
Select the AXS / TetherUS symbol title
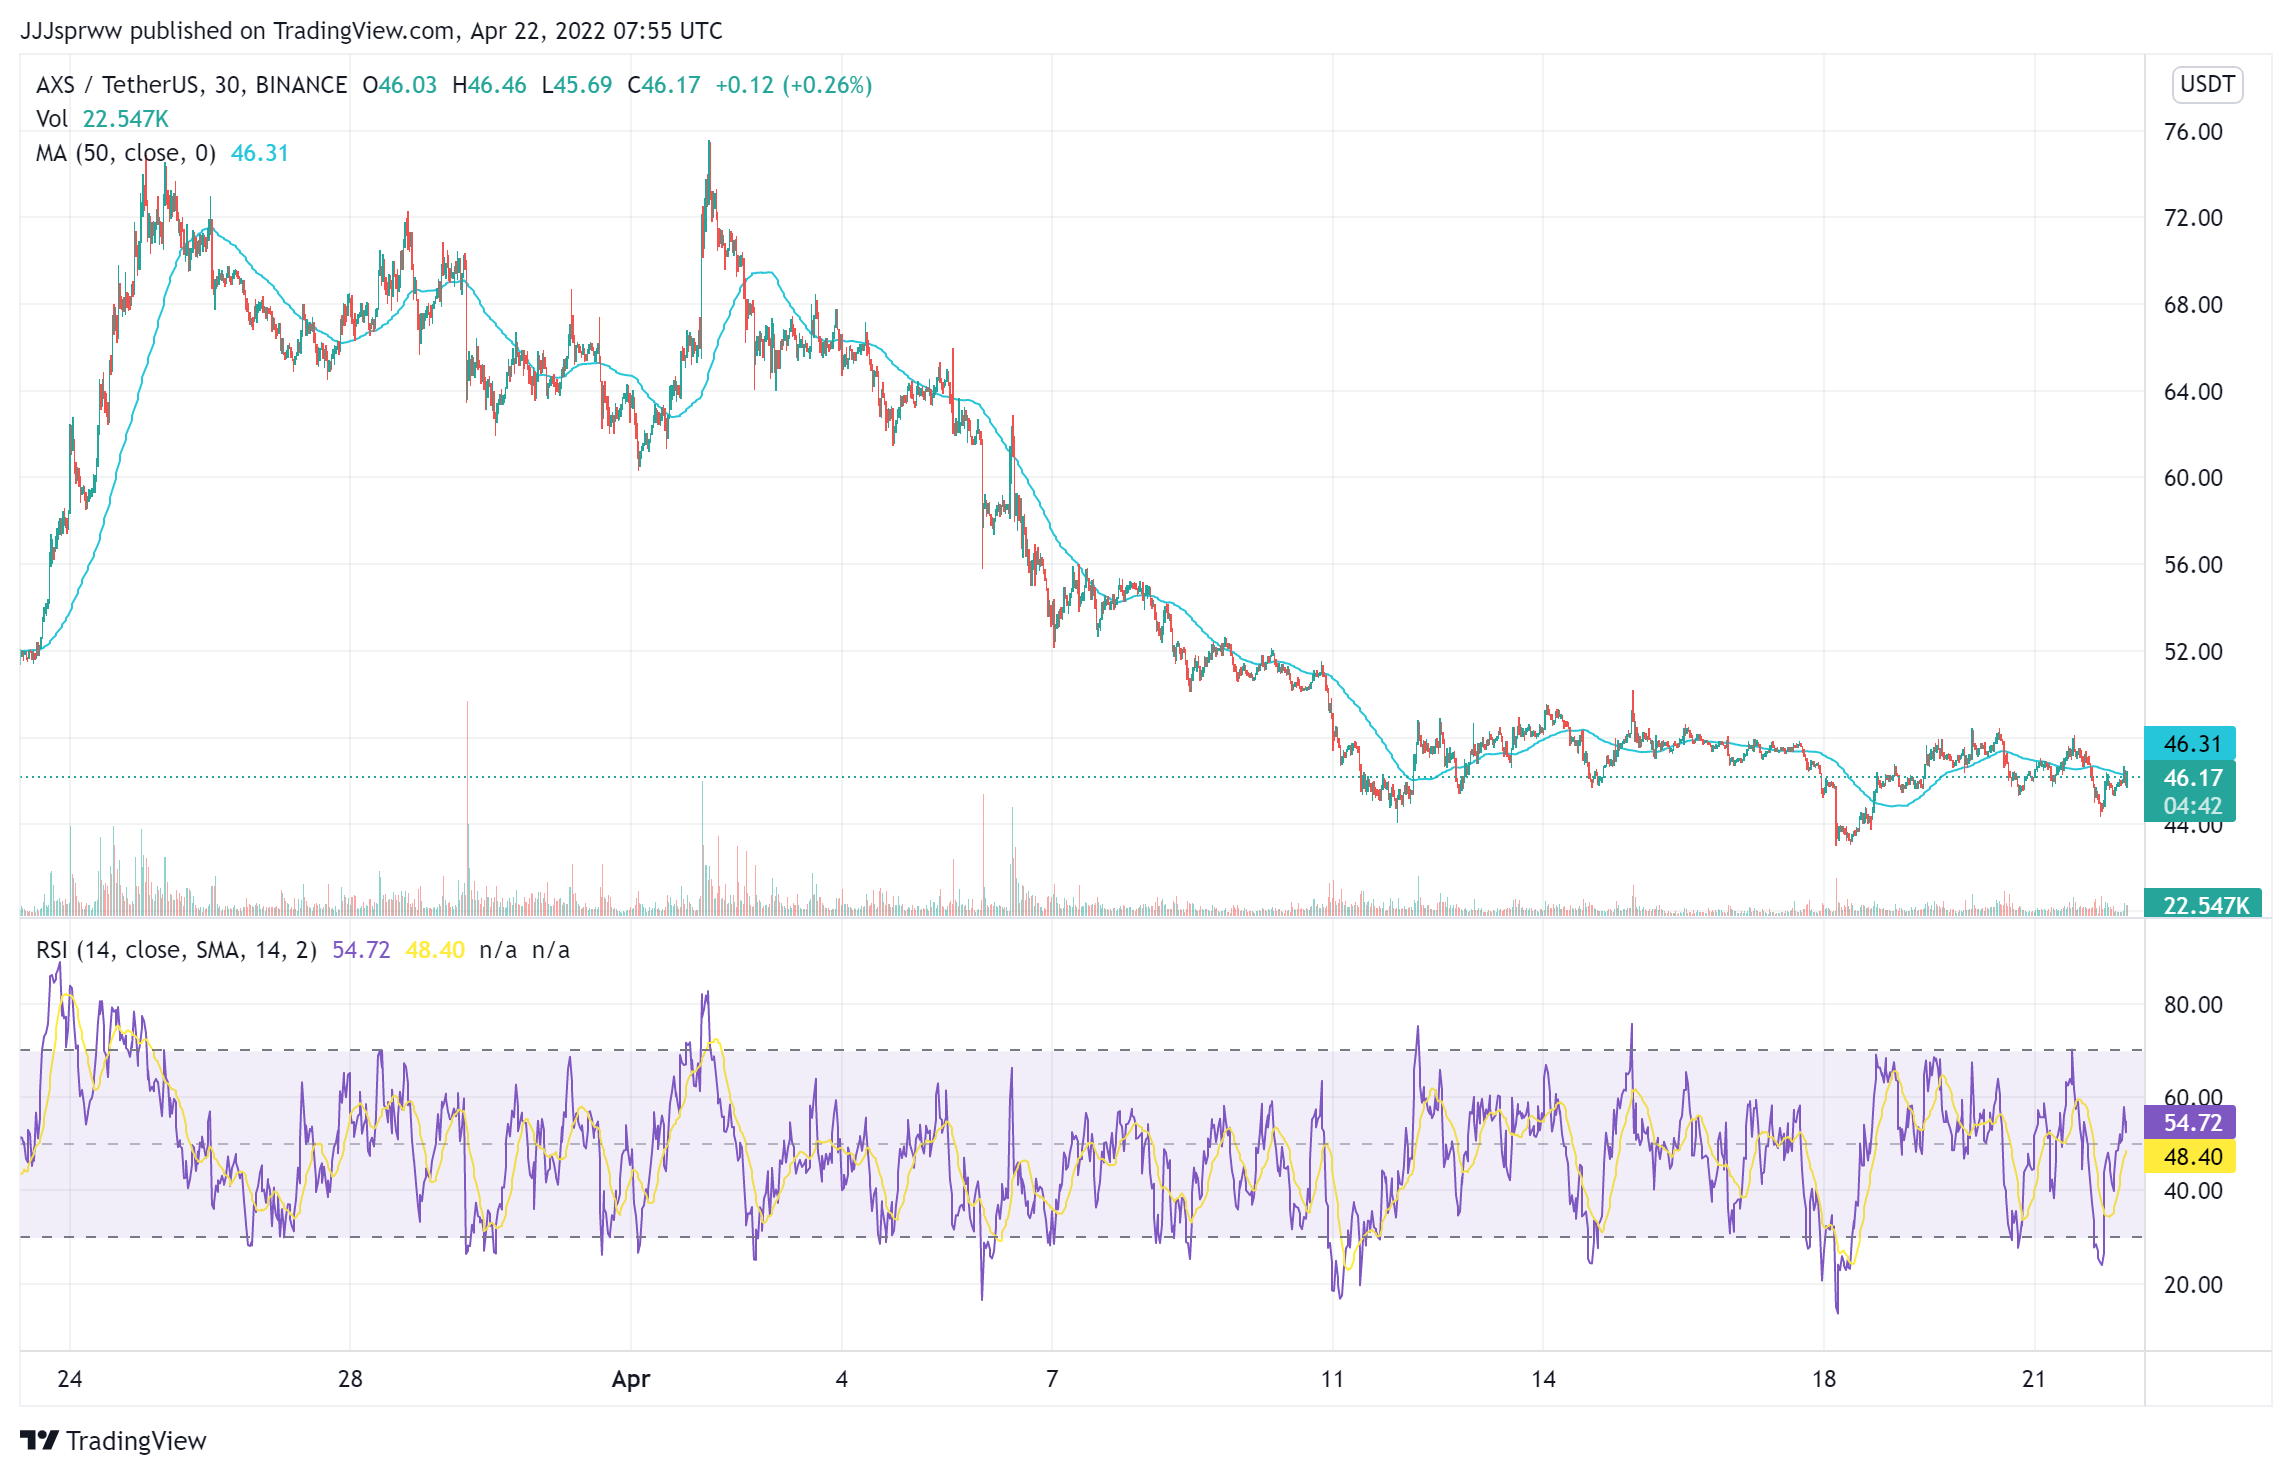191,85
